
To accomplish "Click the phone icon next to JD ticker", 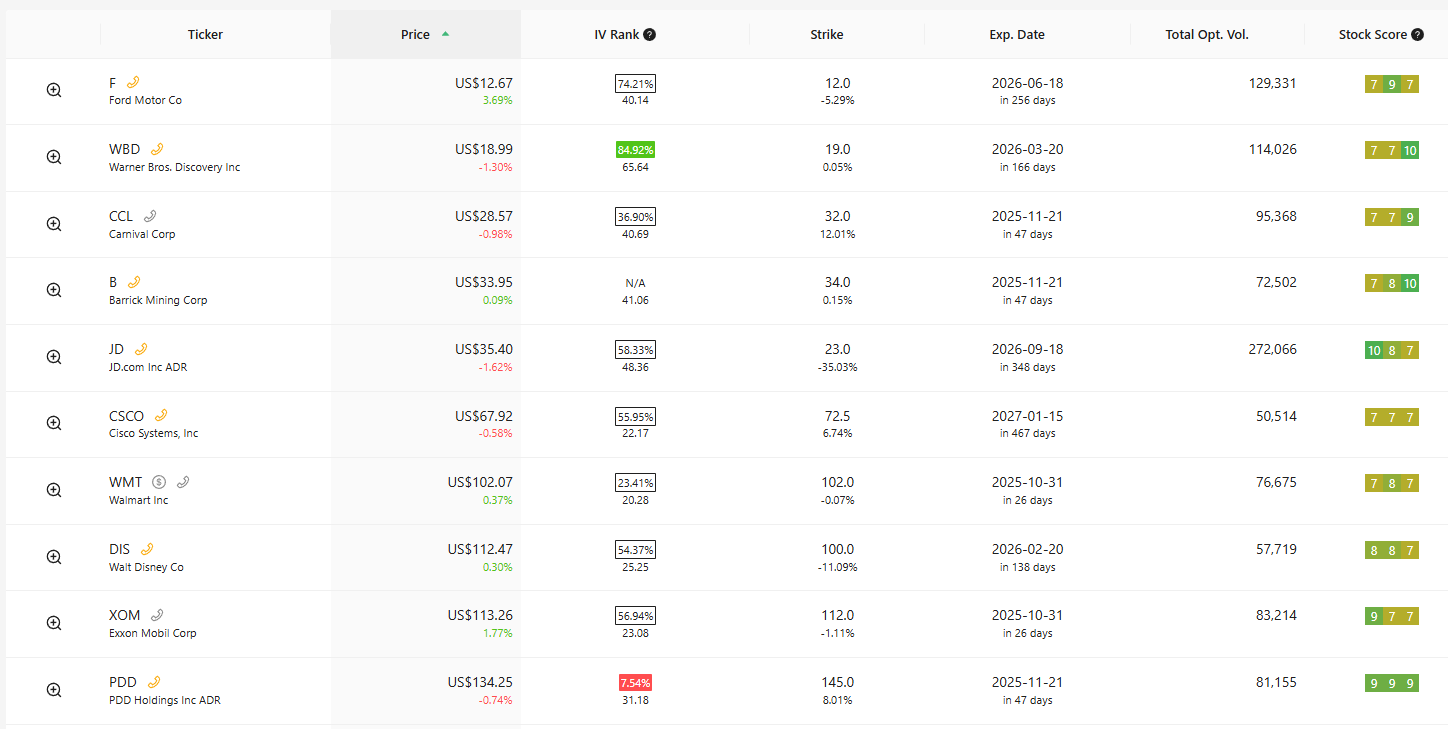I will [x=141, y=349].
